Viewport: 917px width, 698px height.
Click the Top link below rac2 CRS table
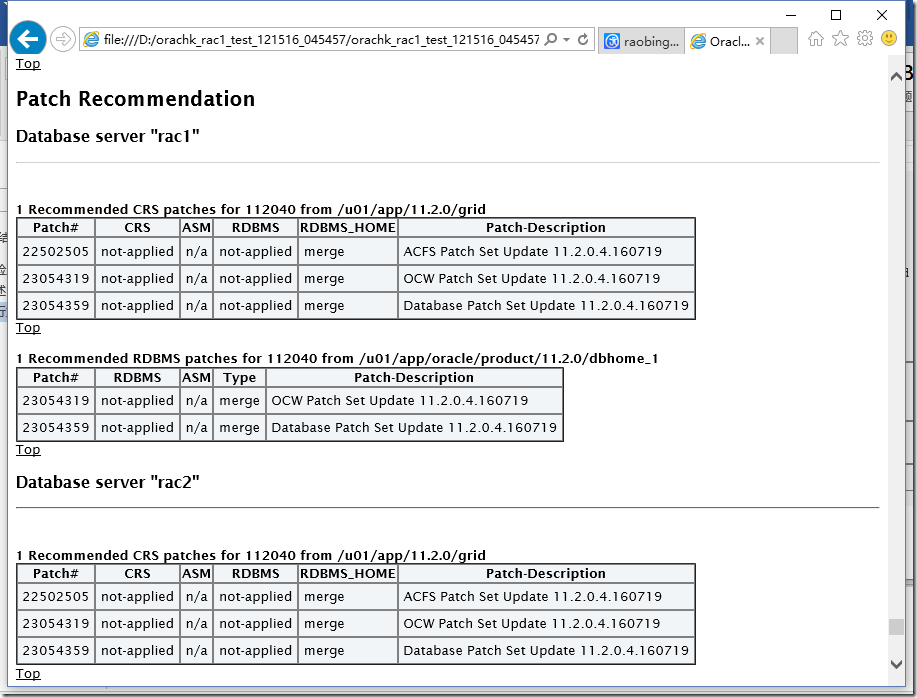pos(28,674)
